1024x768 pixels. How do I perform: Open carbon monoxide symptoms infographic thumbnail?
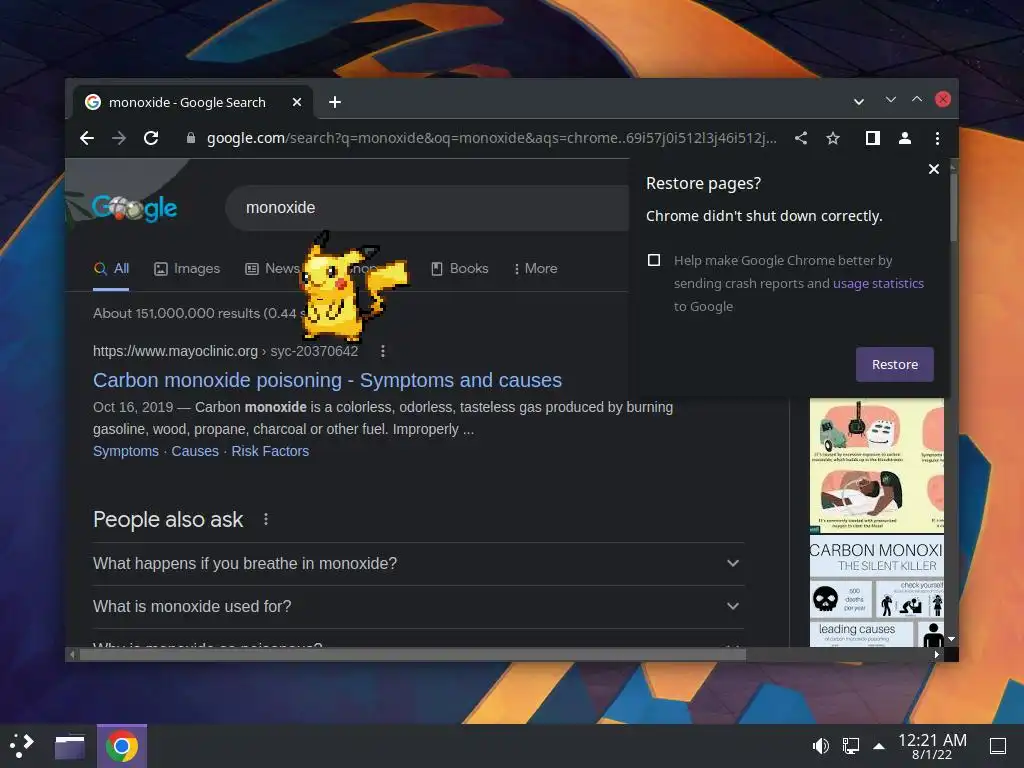pos(876,465)
